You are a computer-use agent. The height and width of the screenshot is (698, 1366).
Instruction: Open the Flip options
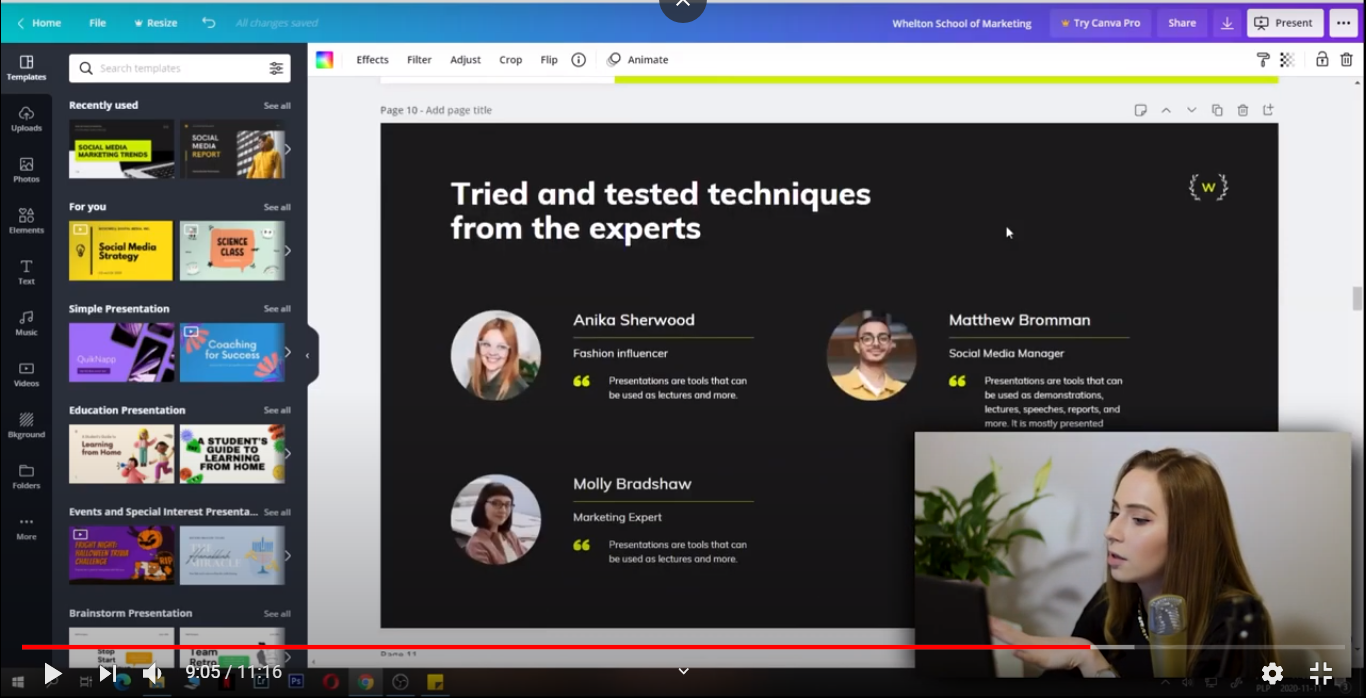click(549, 60)
